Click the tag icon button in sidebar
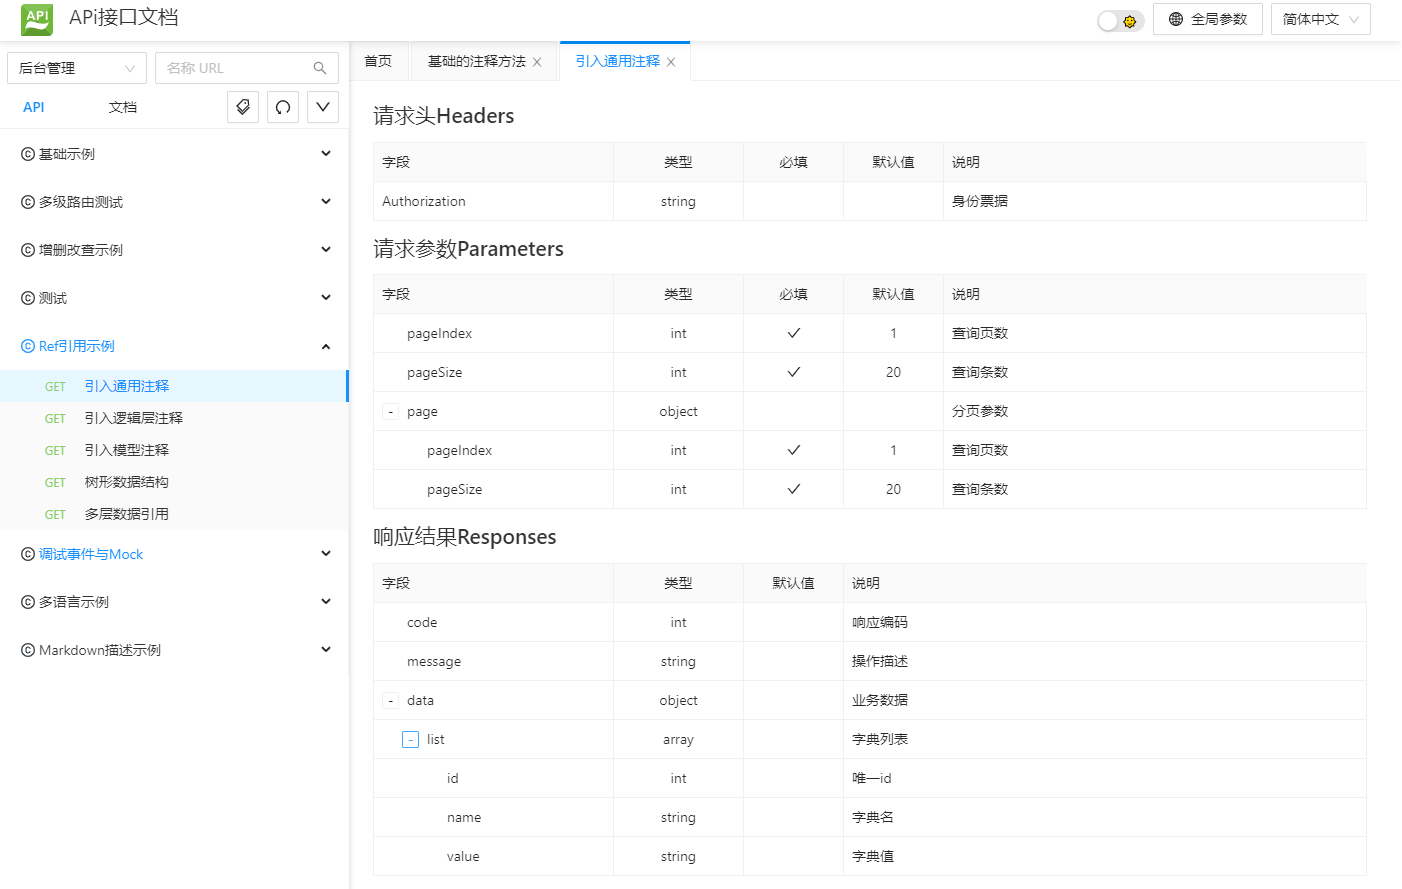The width and height of the screenshot is (1402, 889). coord(243,107)
